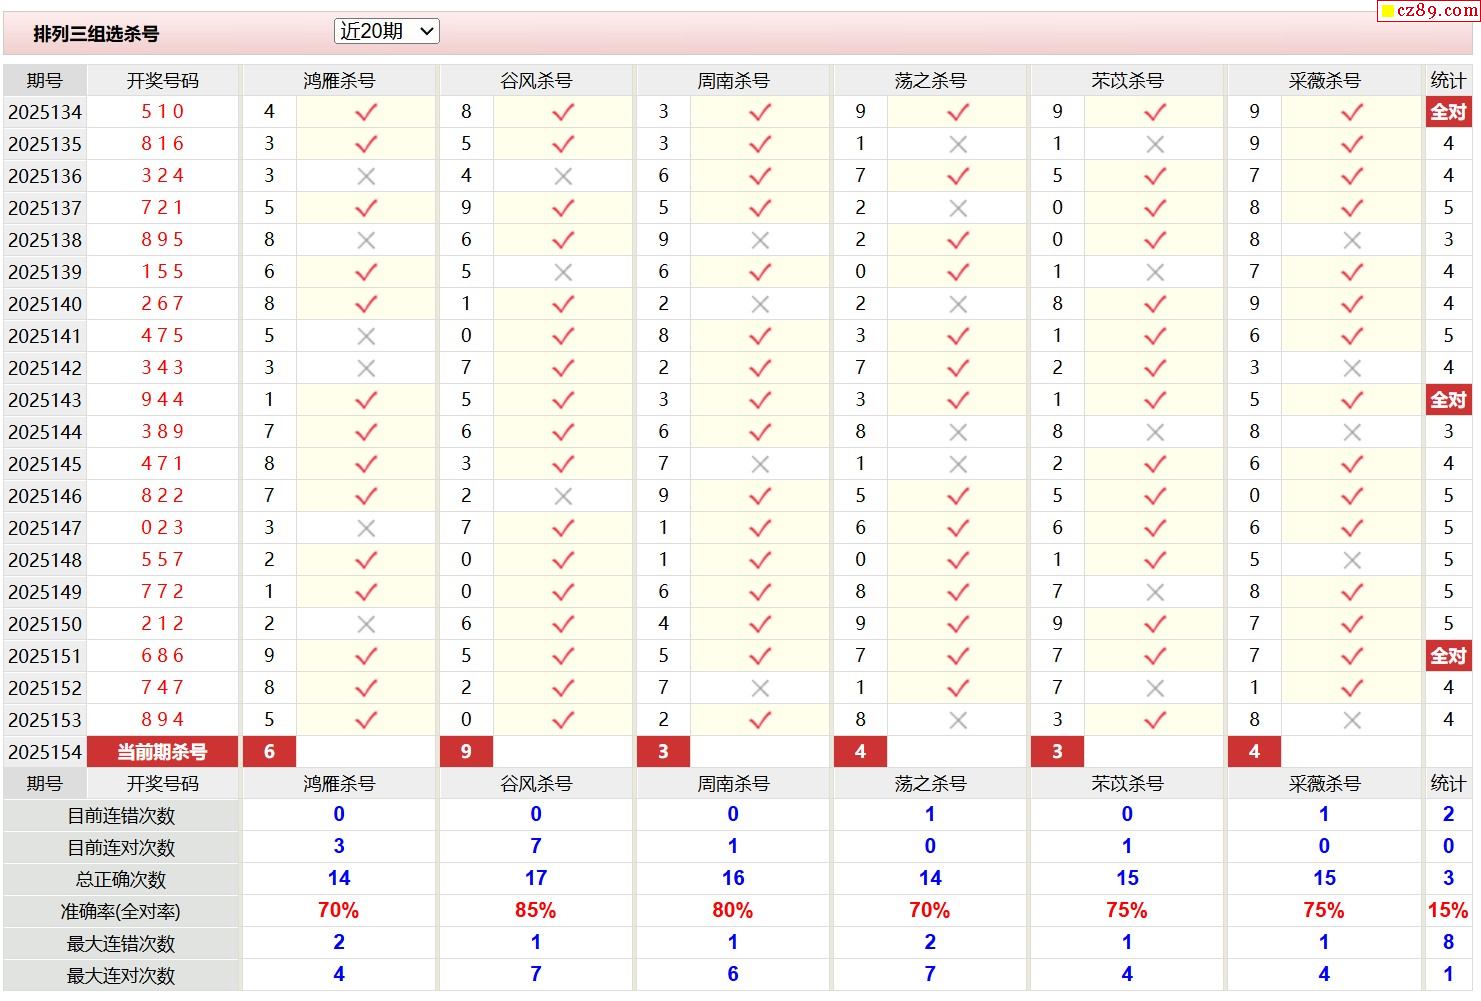Screen dimensions: 1481x1001
Task: Click 芣苡 cross mark for period 2025149
Action: click(x=1155, y=592)
